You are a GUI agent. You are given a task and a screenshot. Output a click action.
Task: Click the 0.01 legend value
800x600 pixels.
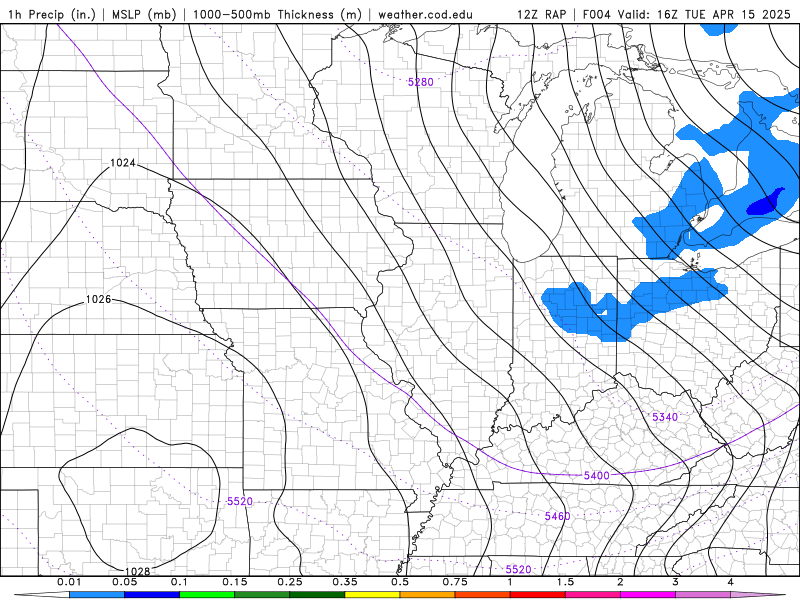[69, 582]
